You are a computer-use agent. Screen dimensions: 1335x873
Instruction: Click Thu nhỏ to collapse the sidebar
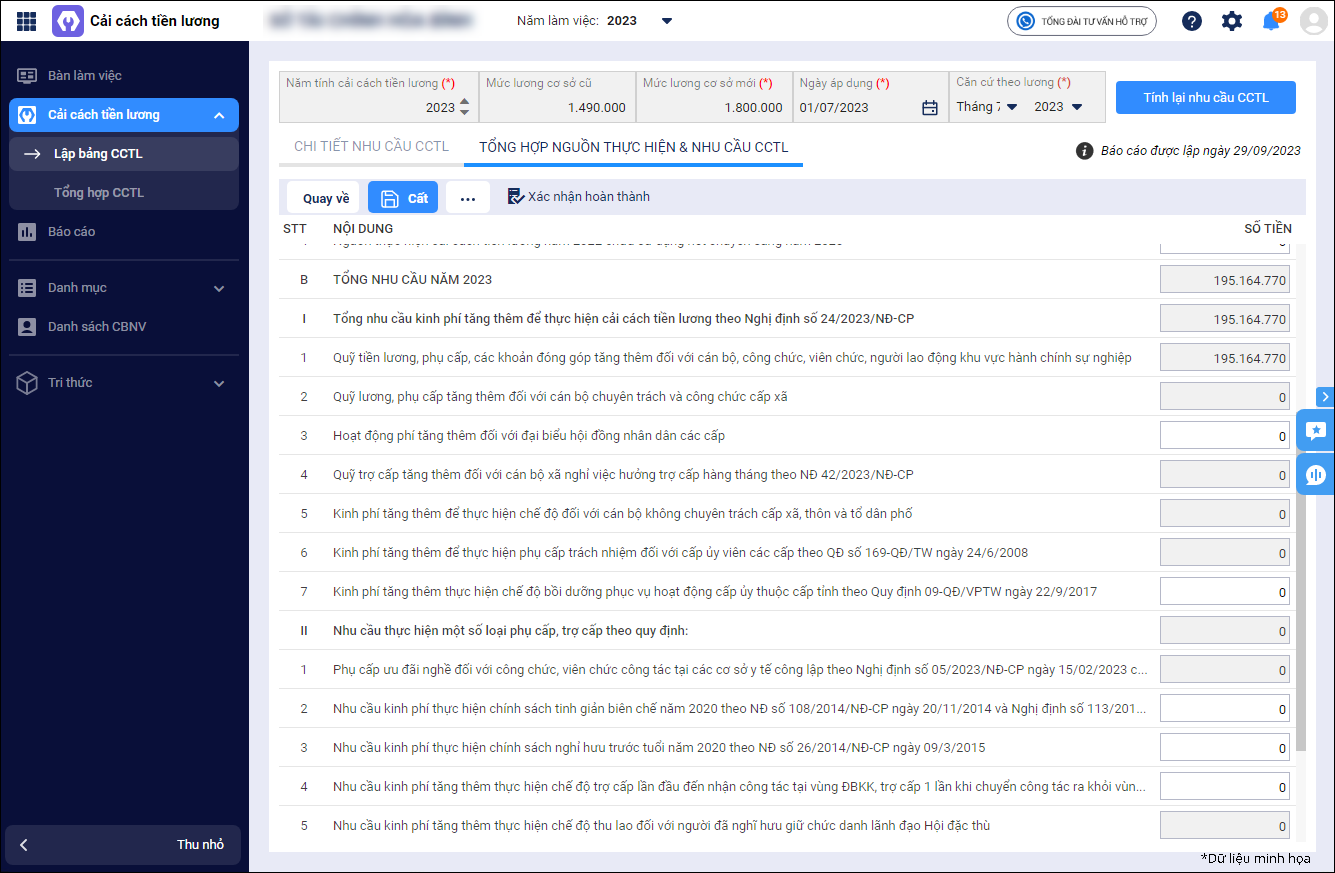tap(123, 845)
